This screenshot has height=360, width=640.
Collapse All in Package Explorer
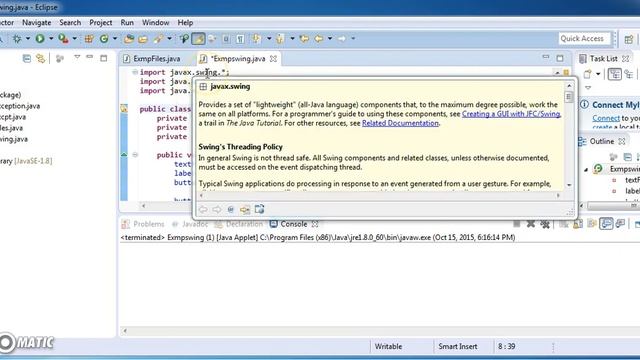tap(27, 58)
